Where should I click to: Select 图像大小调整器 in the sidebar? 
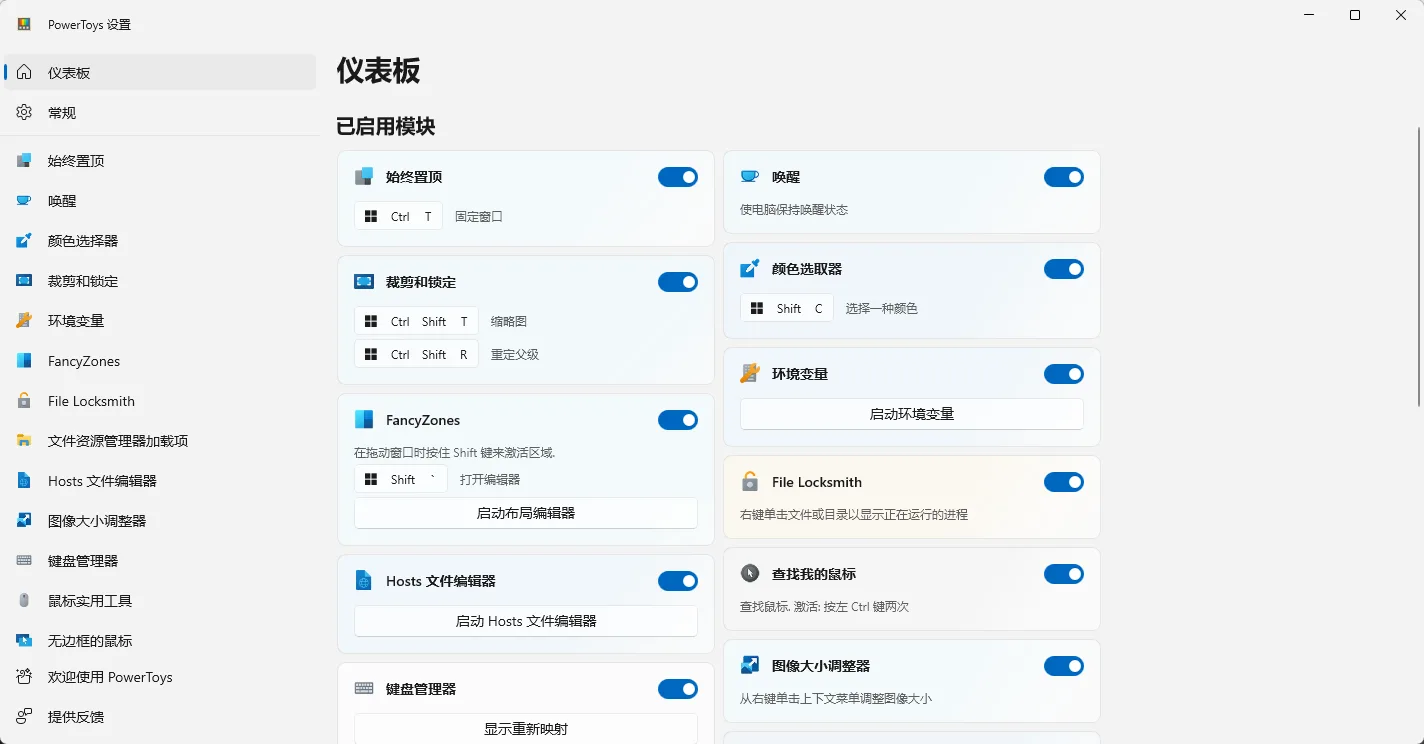(160, 521)
